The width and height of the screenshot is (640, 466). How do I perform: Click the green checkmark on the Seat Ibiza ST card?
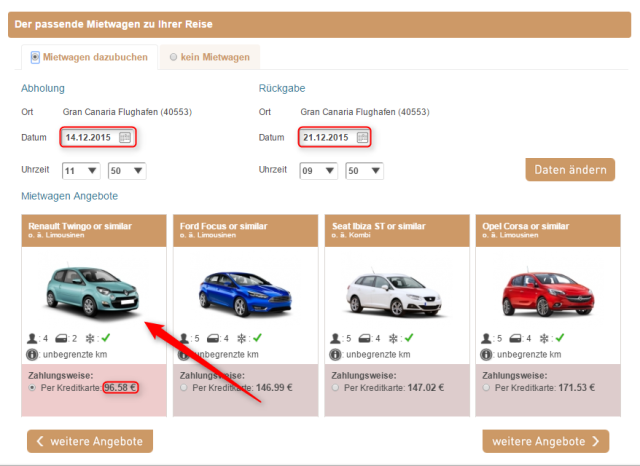tap(409, 337)
